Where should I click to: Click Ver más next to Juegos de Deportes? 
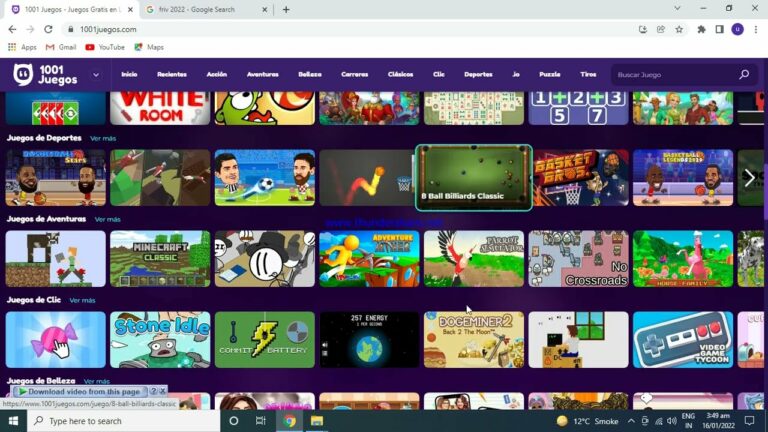(x=103, y=139)
